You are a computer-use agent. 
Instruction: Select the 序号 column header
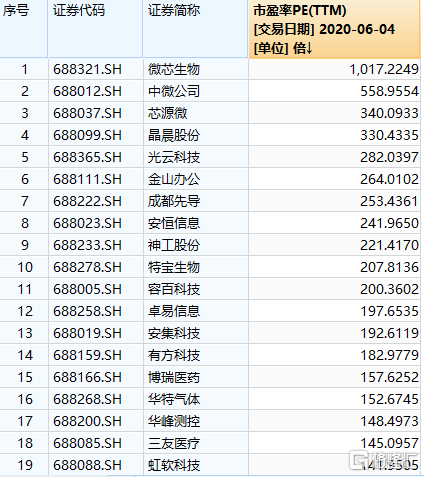[23, 29]
